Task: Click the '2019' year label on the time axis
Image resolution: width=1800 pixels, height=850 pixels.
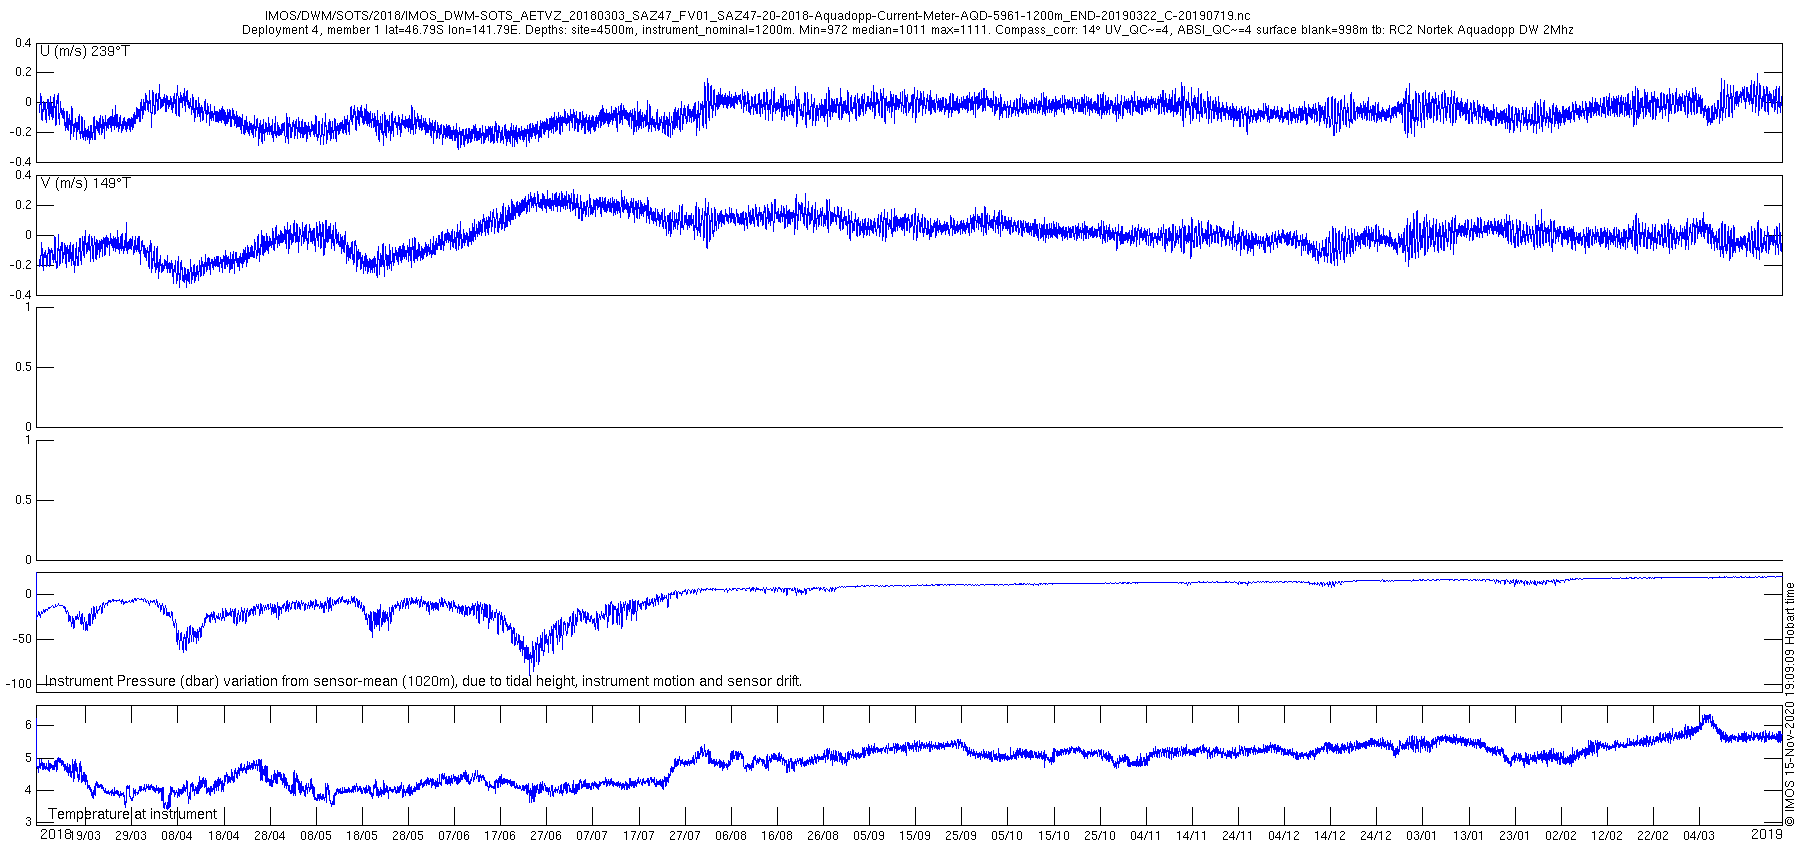Action: pos(1767,834)
